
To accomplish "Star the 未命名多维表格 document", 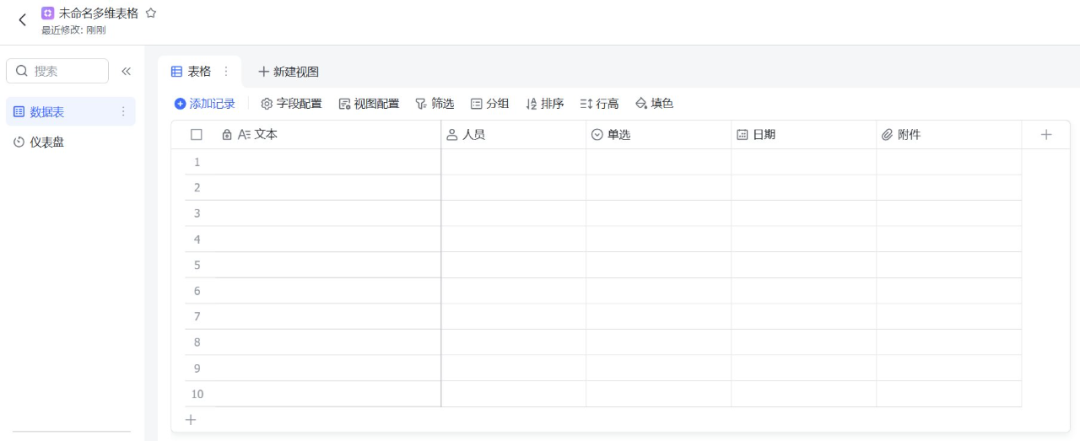I will pos(151,13).
